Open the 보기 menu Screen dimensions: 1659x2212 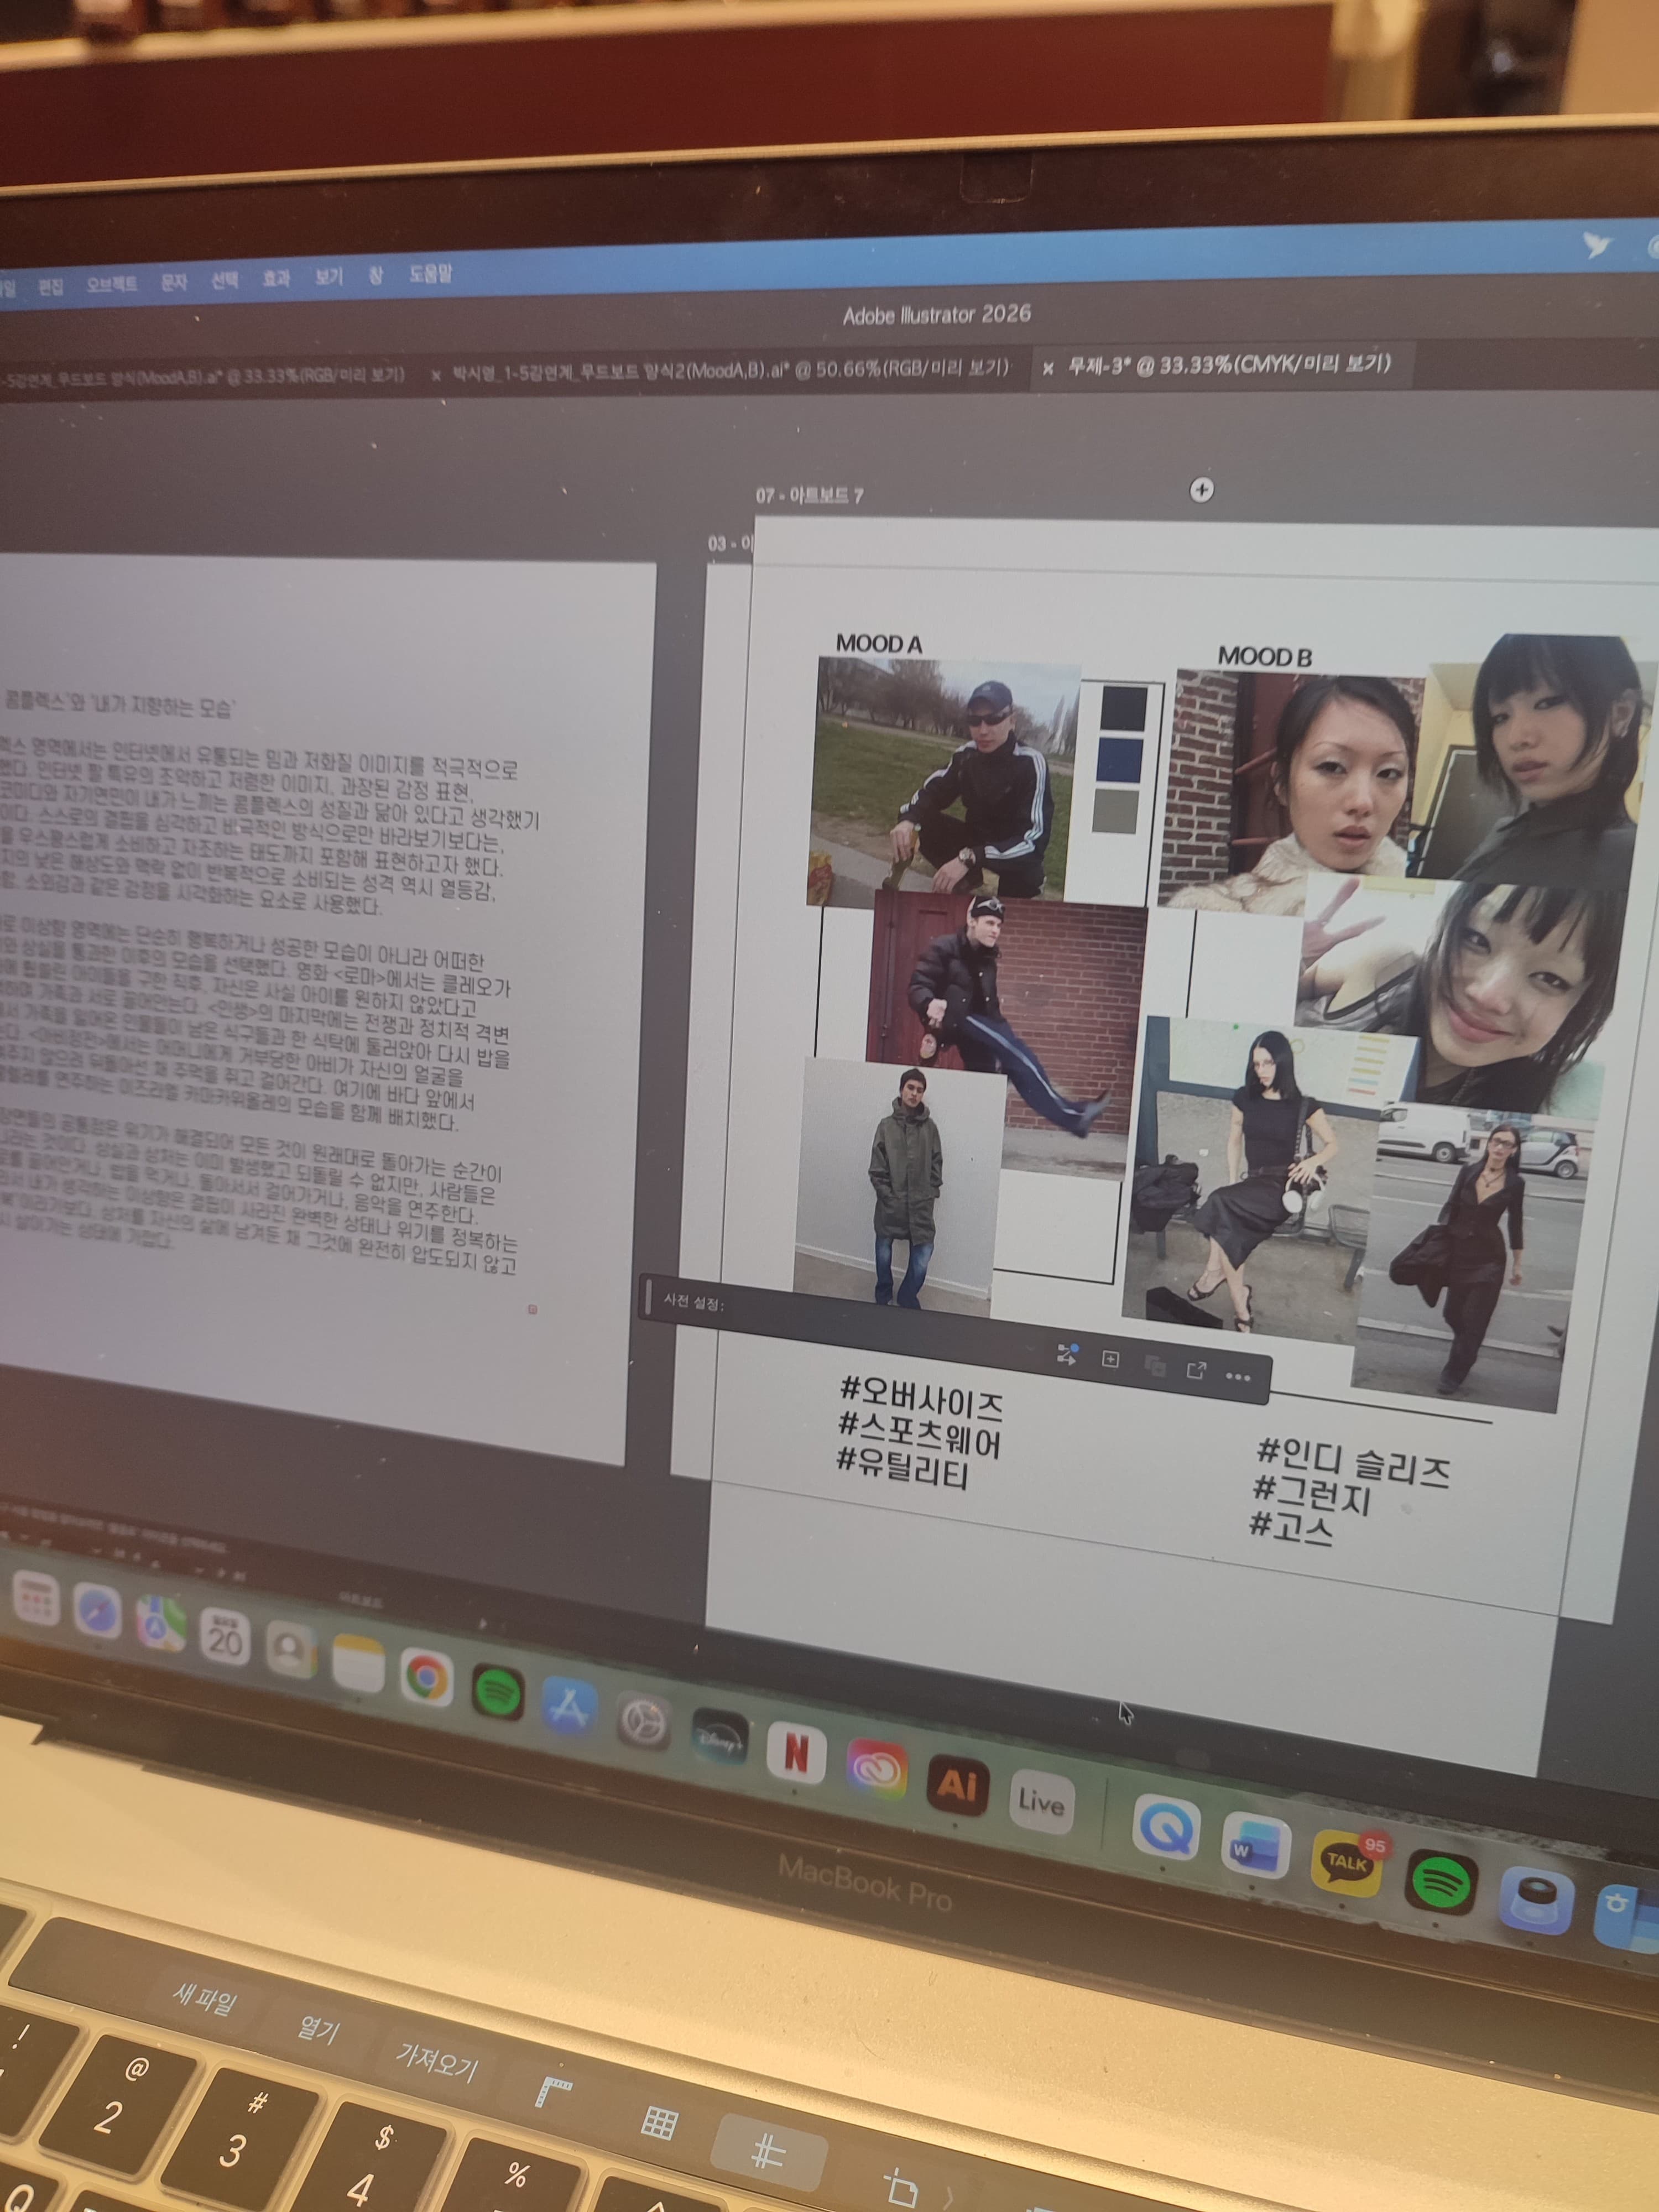point(328,276)
